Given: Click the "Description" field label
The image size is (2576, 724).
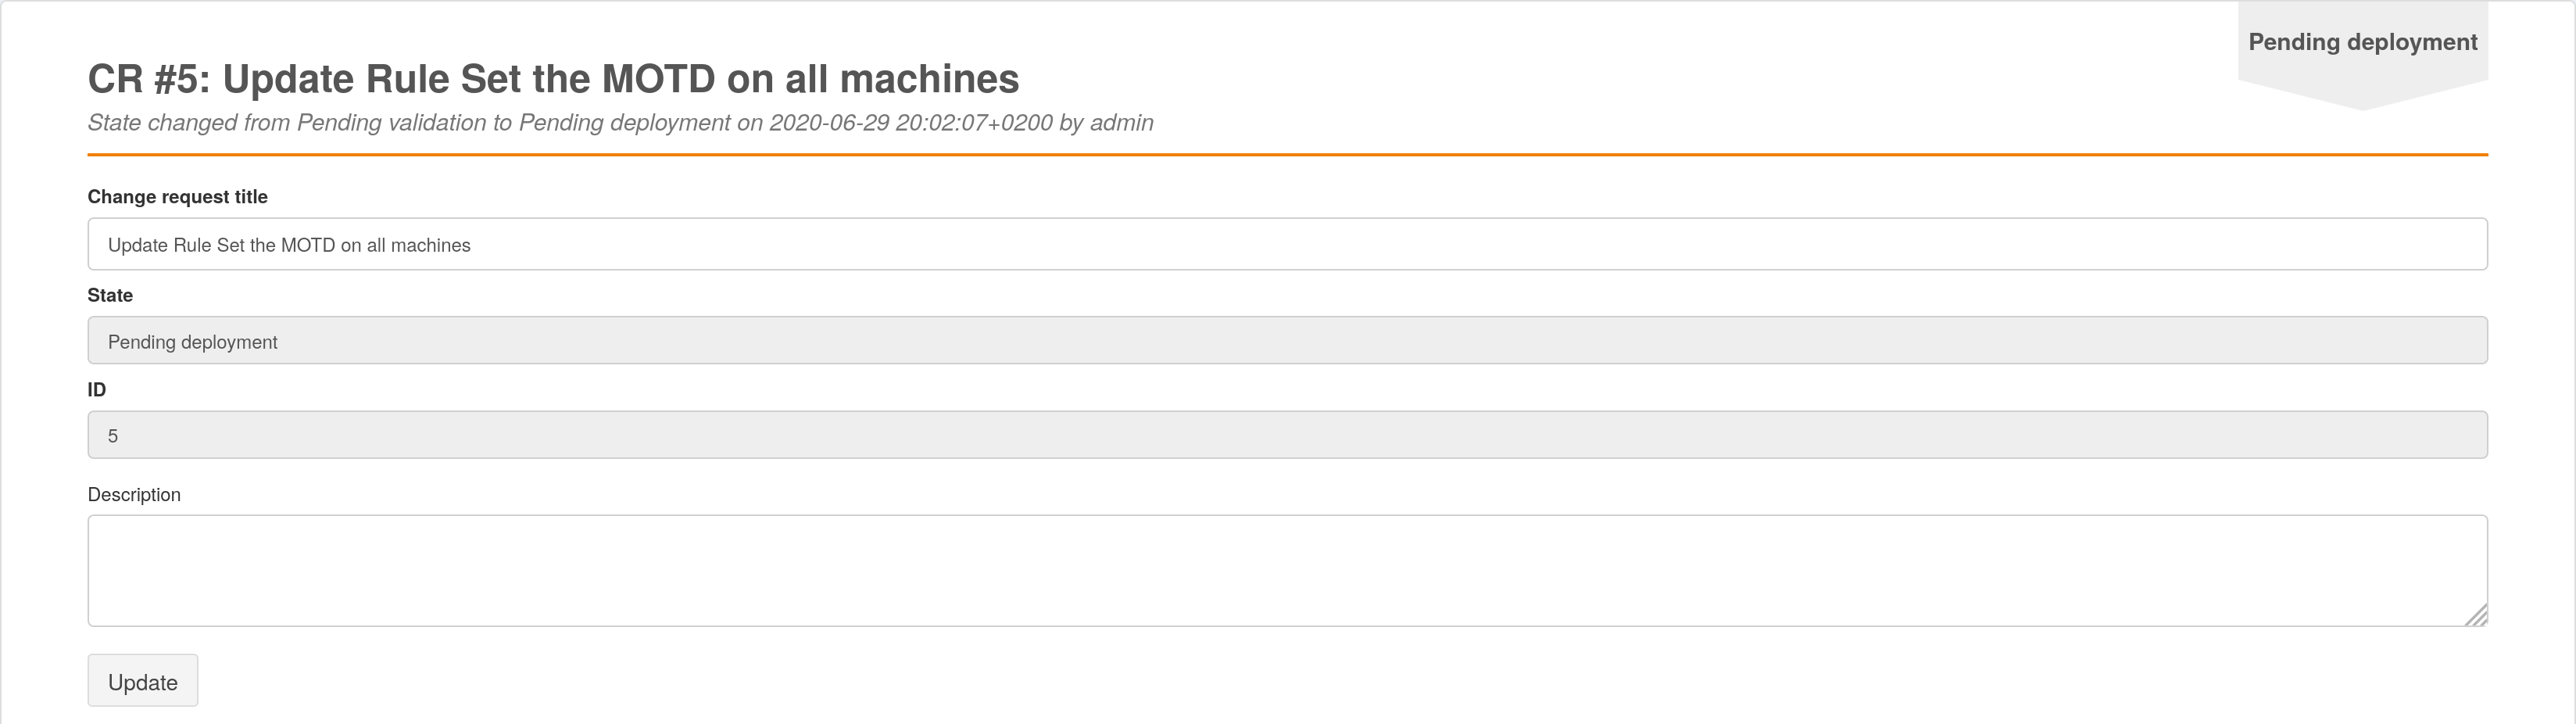Looking at the screenshot, I should click(x=134, y=495).
